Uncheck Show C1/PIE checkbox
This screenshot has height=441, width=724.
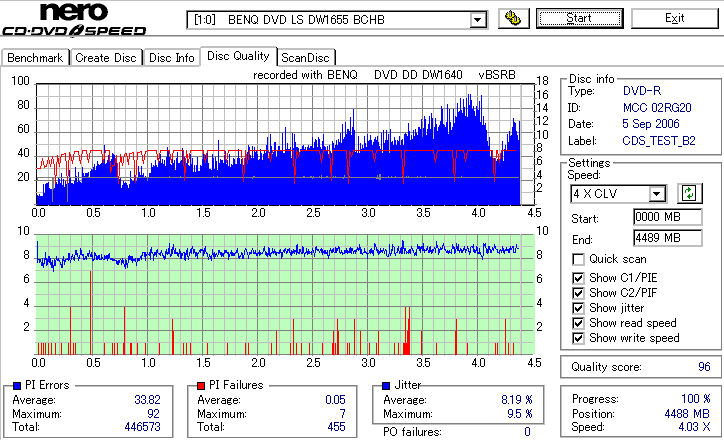[x=578, y=278]
